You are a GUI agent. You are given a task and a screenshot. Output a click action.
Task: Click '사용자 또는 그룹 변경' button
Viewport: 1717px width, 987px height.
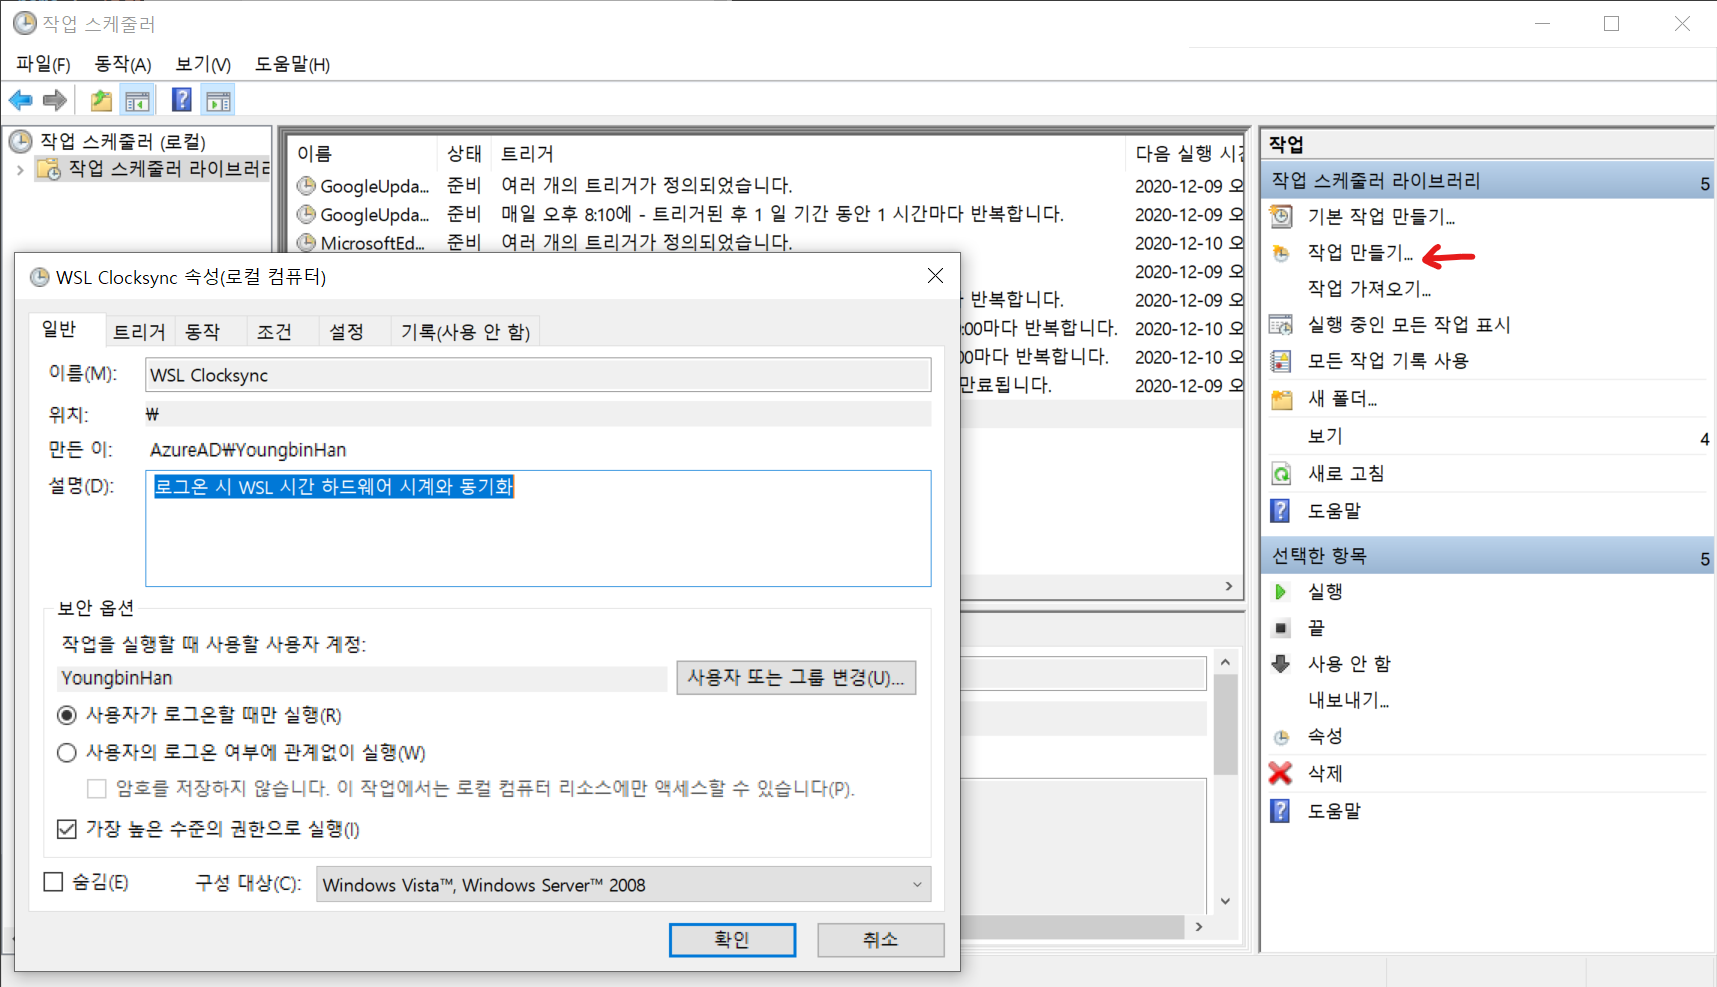pyautogui.click(x=795, y=678)
